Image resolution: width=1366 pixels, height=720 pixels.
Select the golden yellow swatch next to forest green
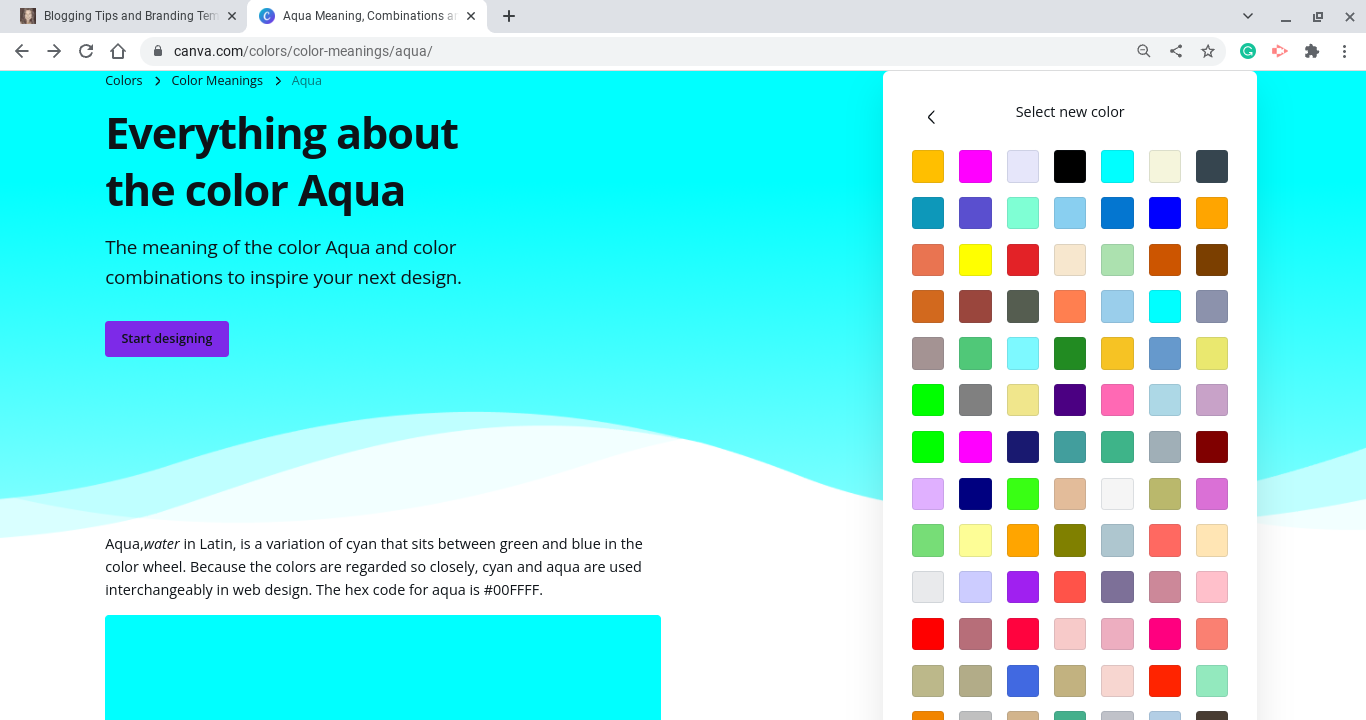(1117, 353)
